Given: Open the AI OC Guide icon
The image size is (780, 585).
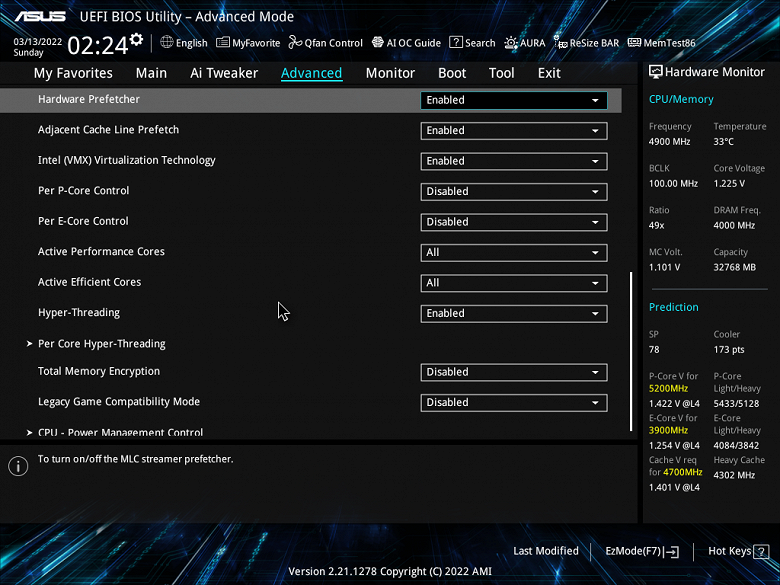Looking at the screenshot, I should pos(378,42).
